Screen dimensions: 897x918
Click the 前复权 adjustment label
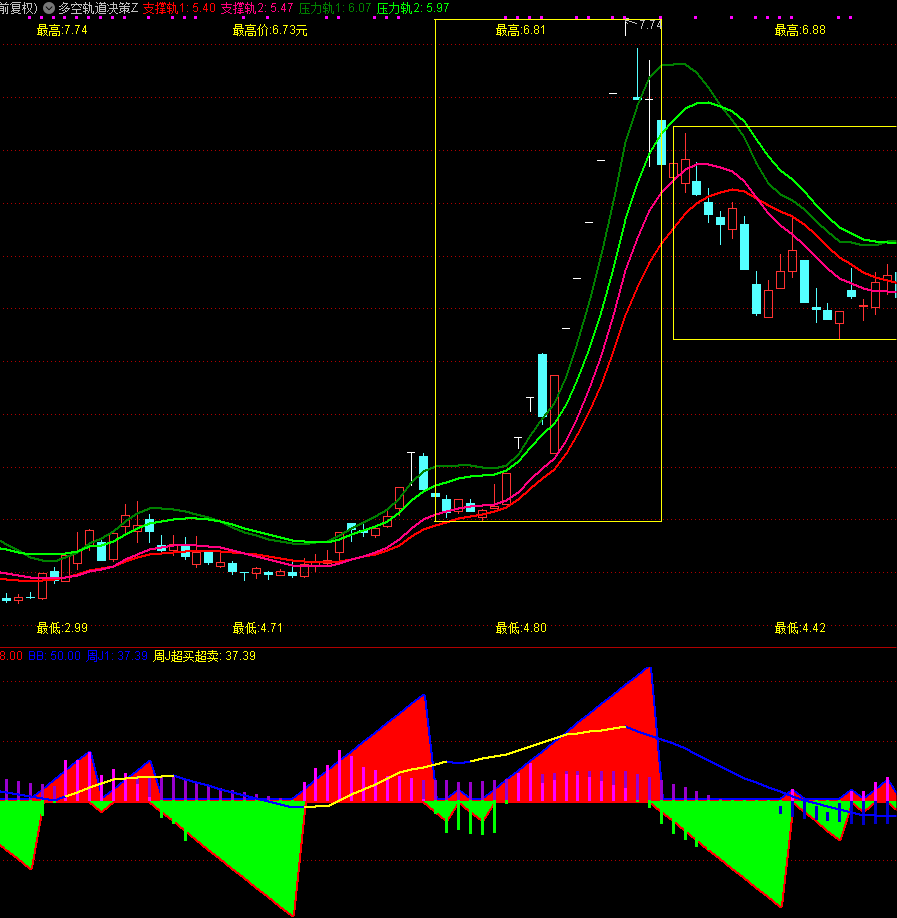pyautogui.click(x=17, y=8)
